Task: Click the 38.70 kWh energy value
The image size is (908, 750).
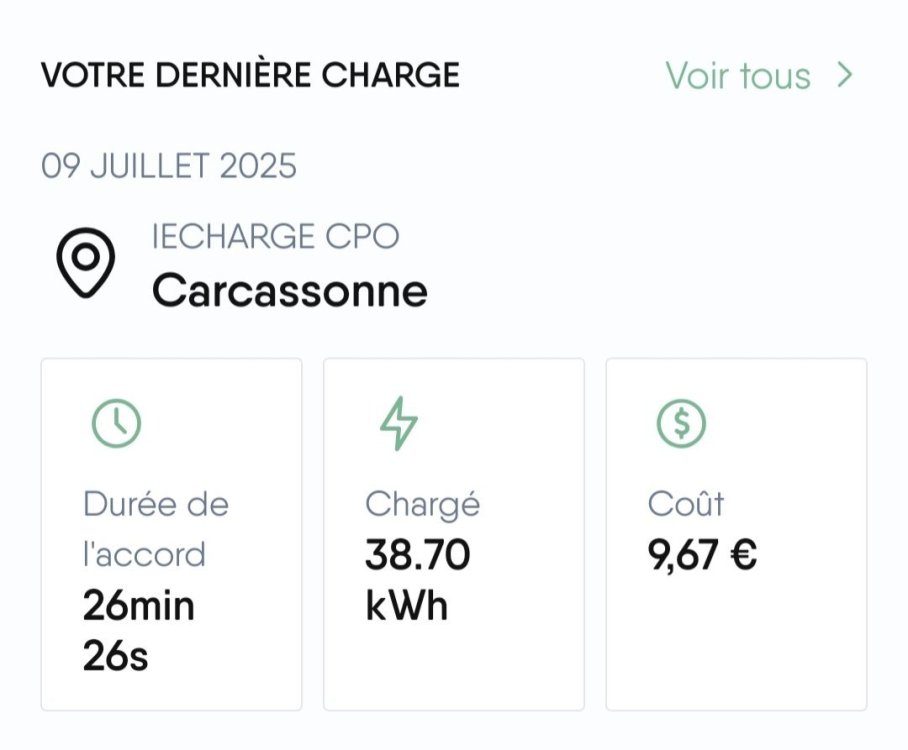Action: point(418,580)
